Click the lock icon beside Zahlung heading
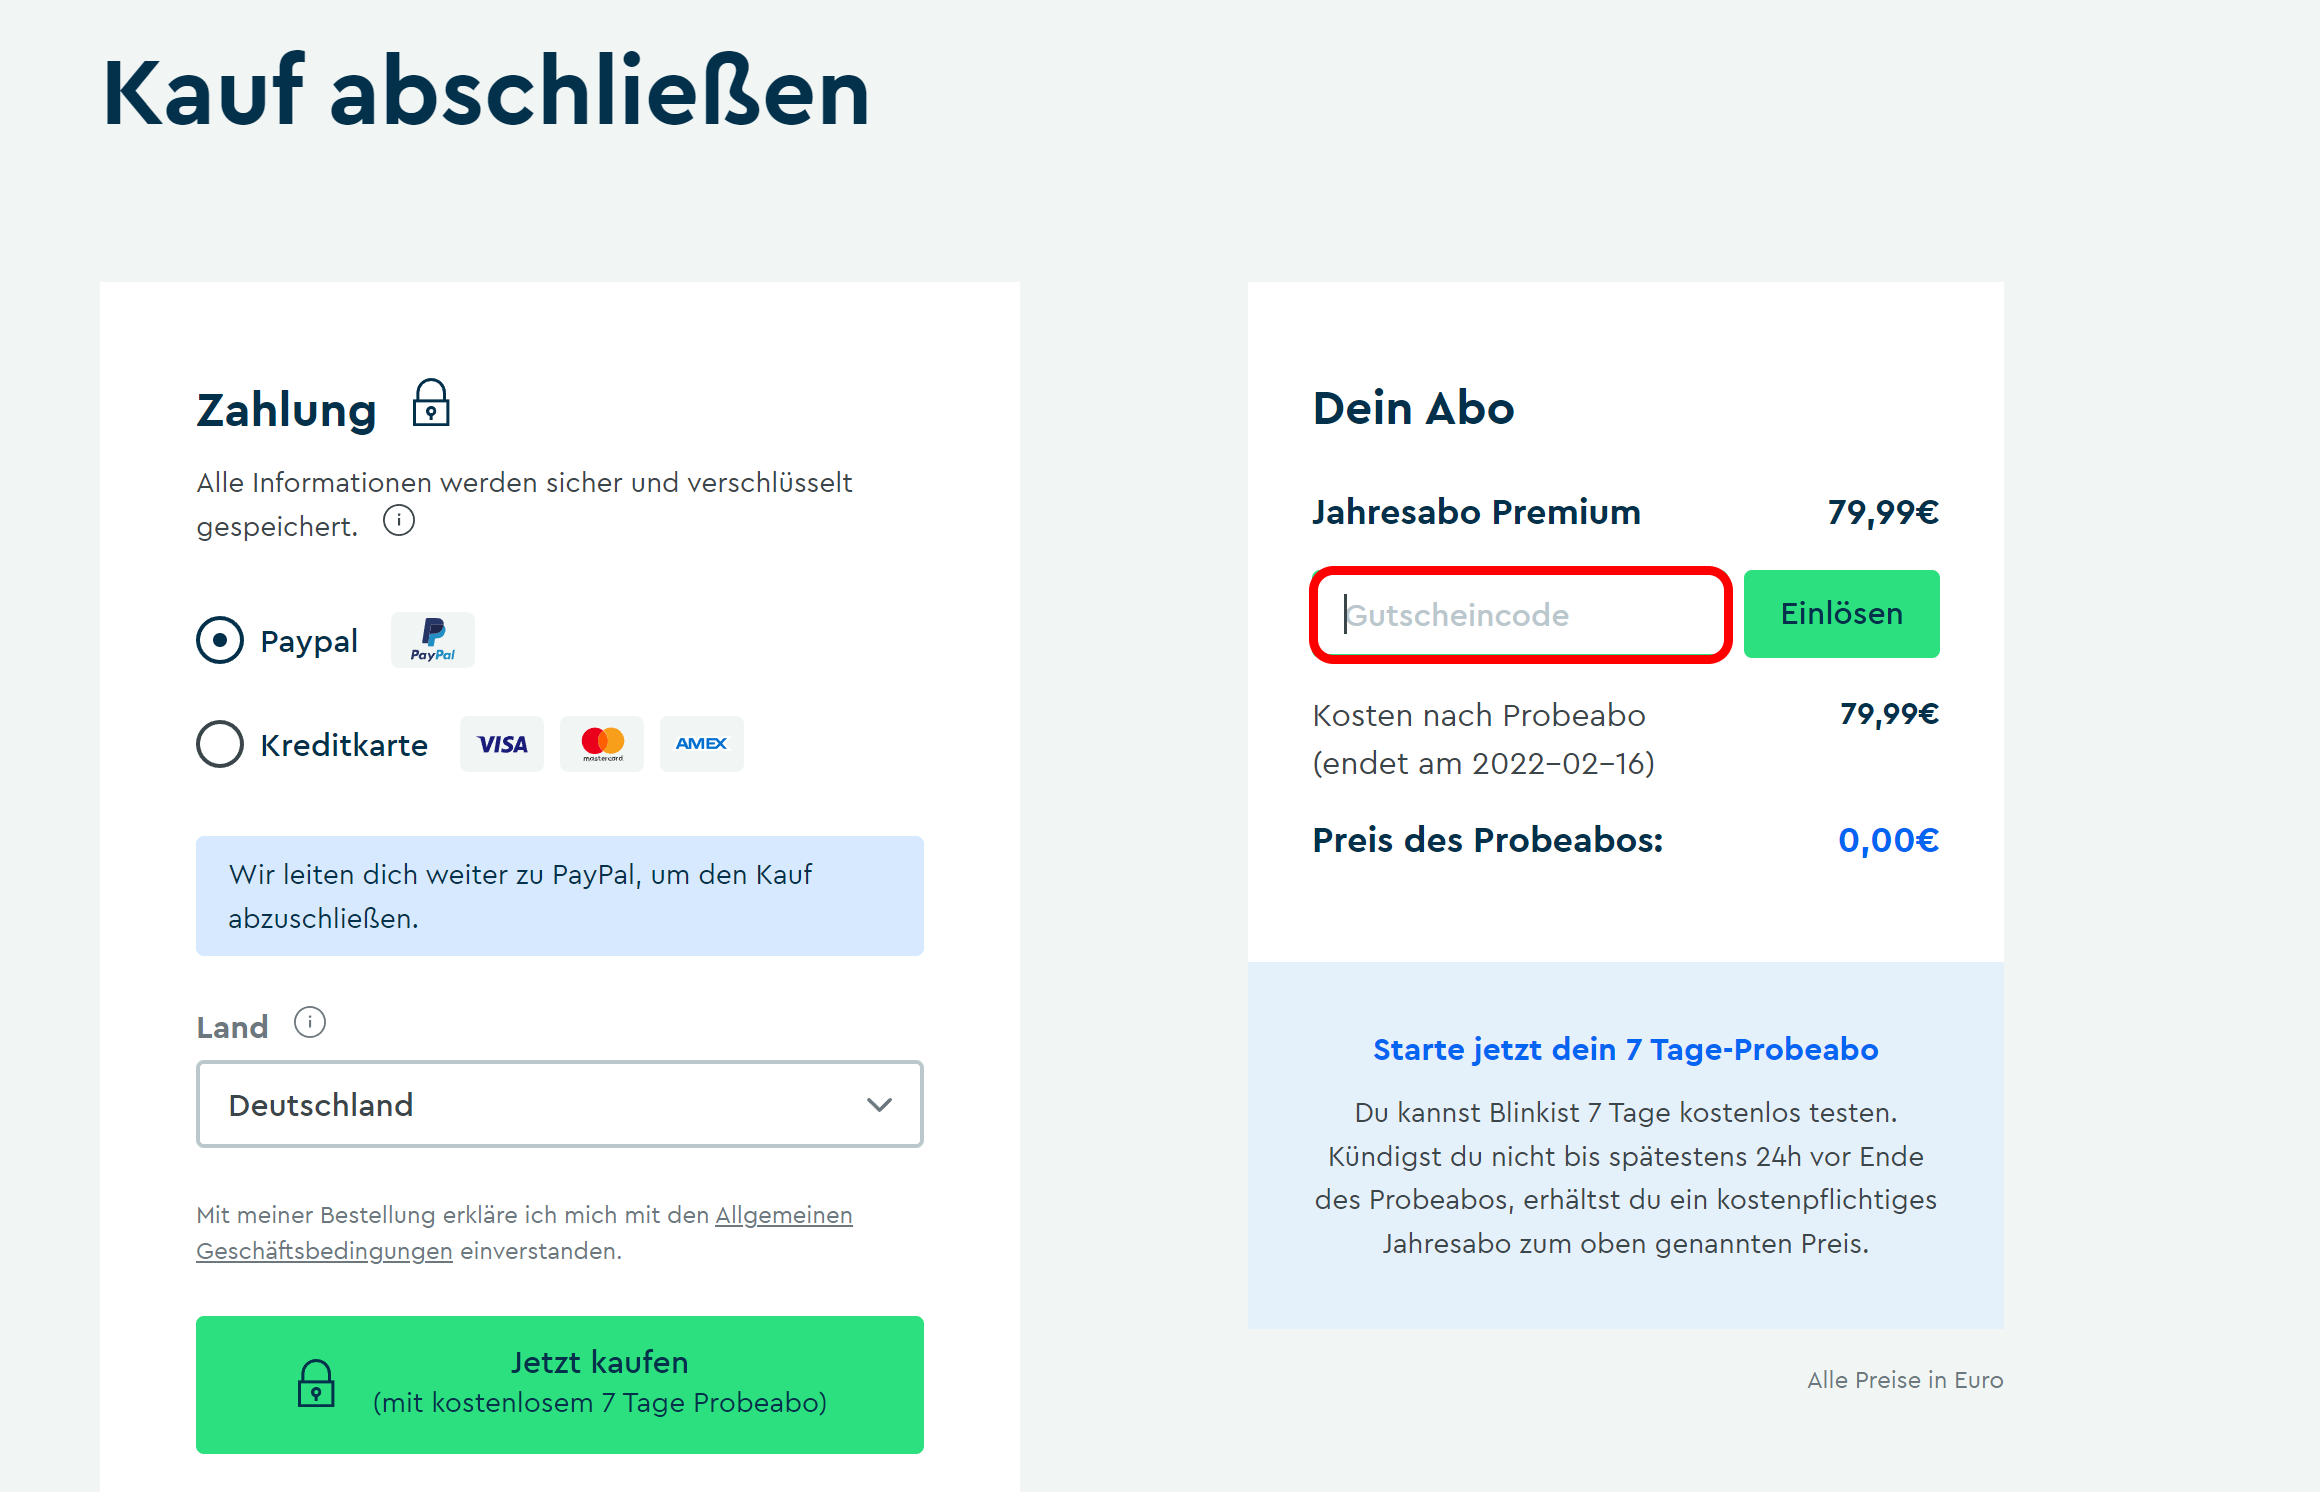Viewport: 2320px width, 1492px height. (431, 403)
